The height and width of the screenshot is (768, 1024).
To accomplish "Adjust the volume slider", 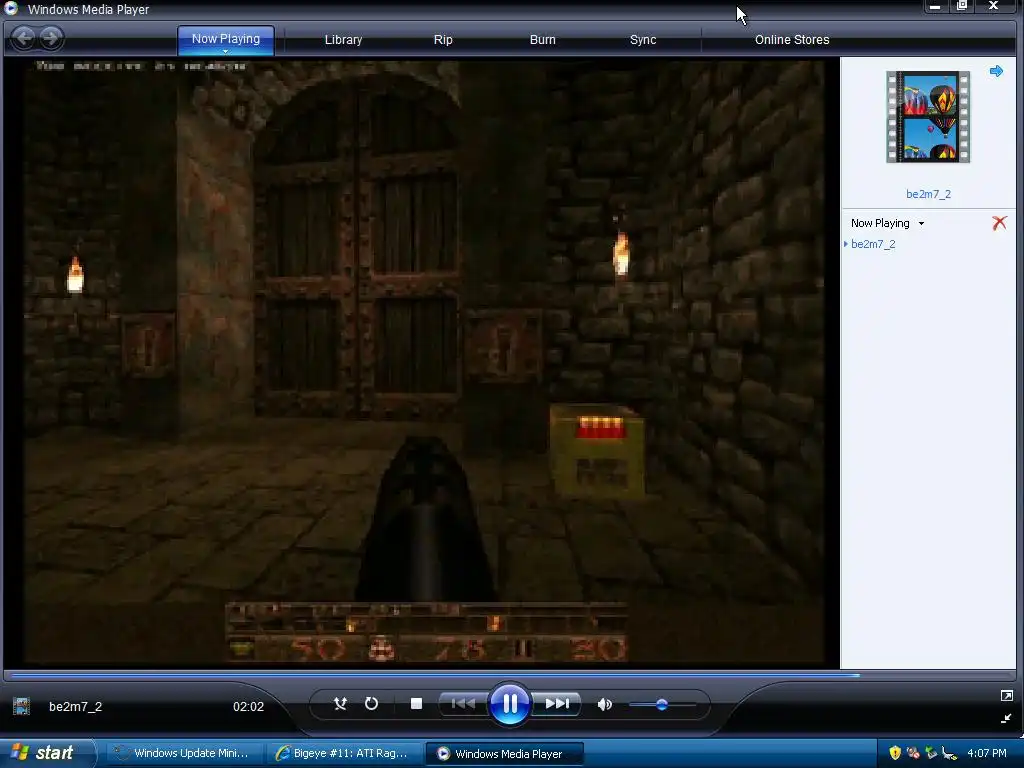I will [x=662, y=705].
